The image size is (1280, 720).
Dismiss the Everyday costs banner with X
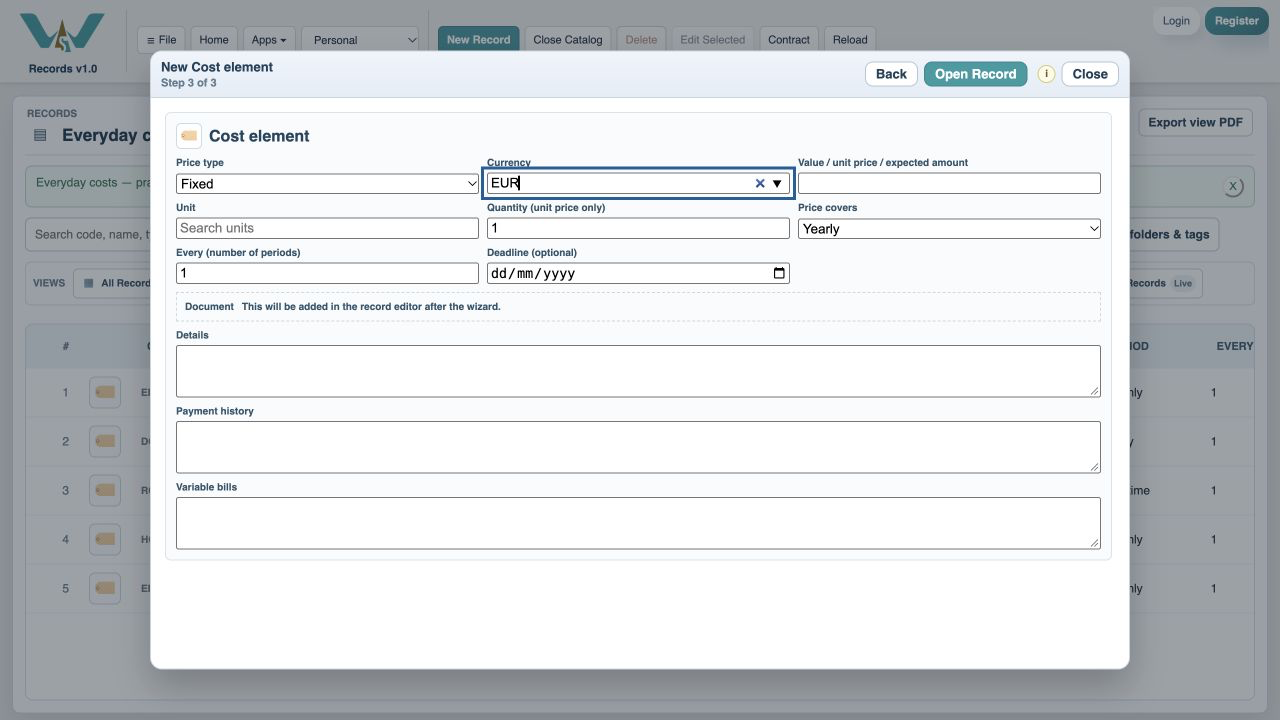(1233, 186)
